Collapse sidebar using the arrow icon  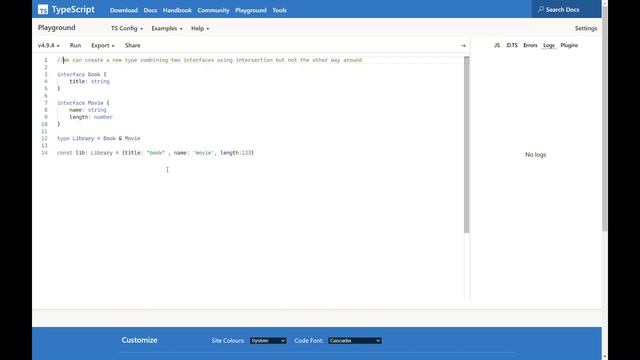[x=463, y=46]
